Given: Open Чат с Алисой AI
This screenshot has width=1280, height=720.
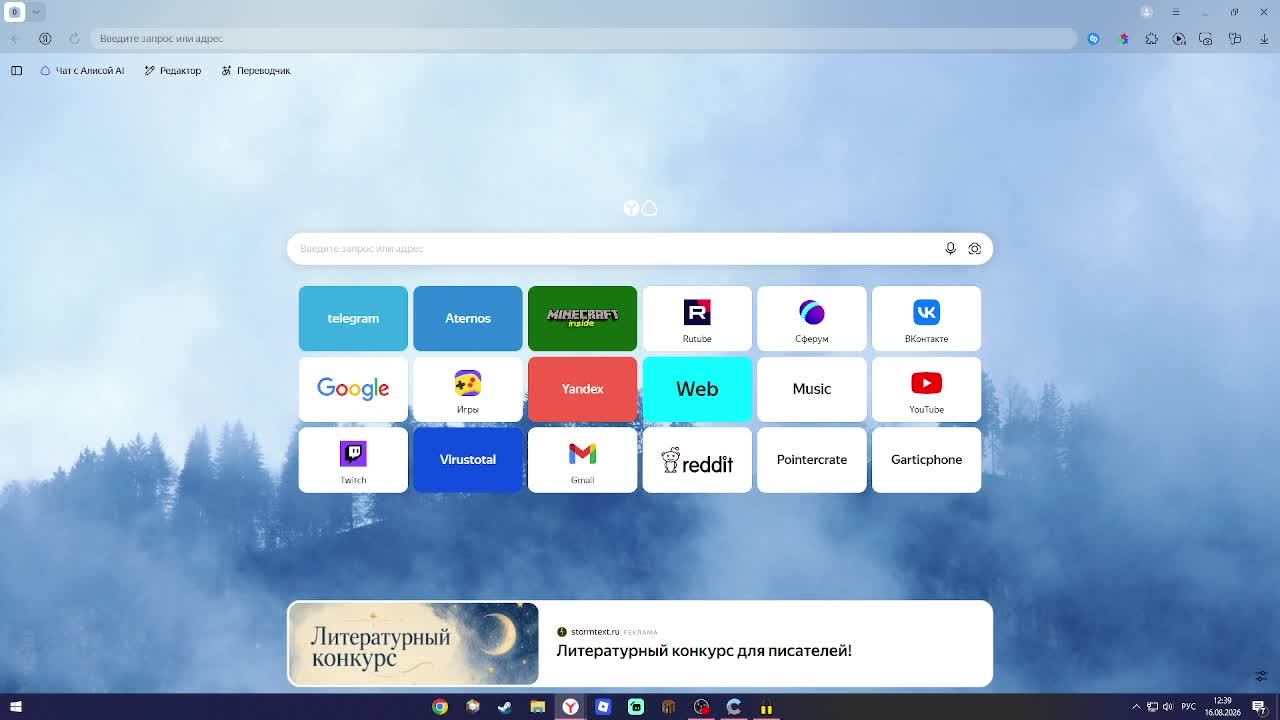Looking at the screenshot, I should click(x=82, y=71).
